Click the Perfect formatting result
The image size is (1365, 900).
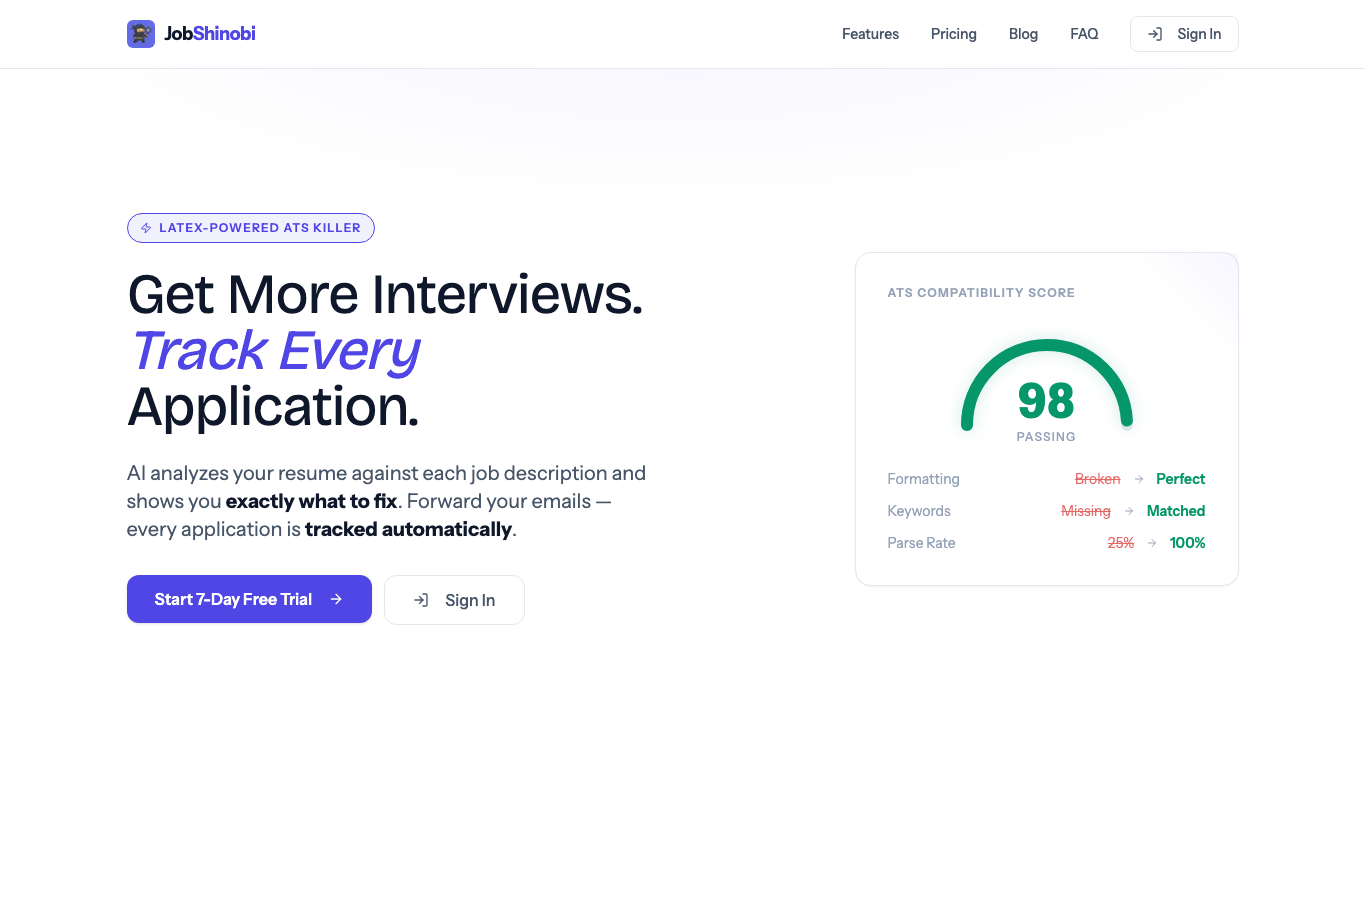pyautogui.click(x=1180, y=479)
